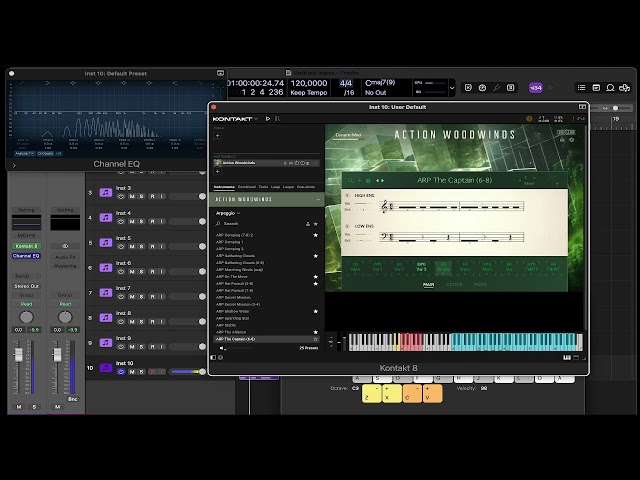Open the Arpeggio category dropdown

coord(228,213)
